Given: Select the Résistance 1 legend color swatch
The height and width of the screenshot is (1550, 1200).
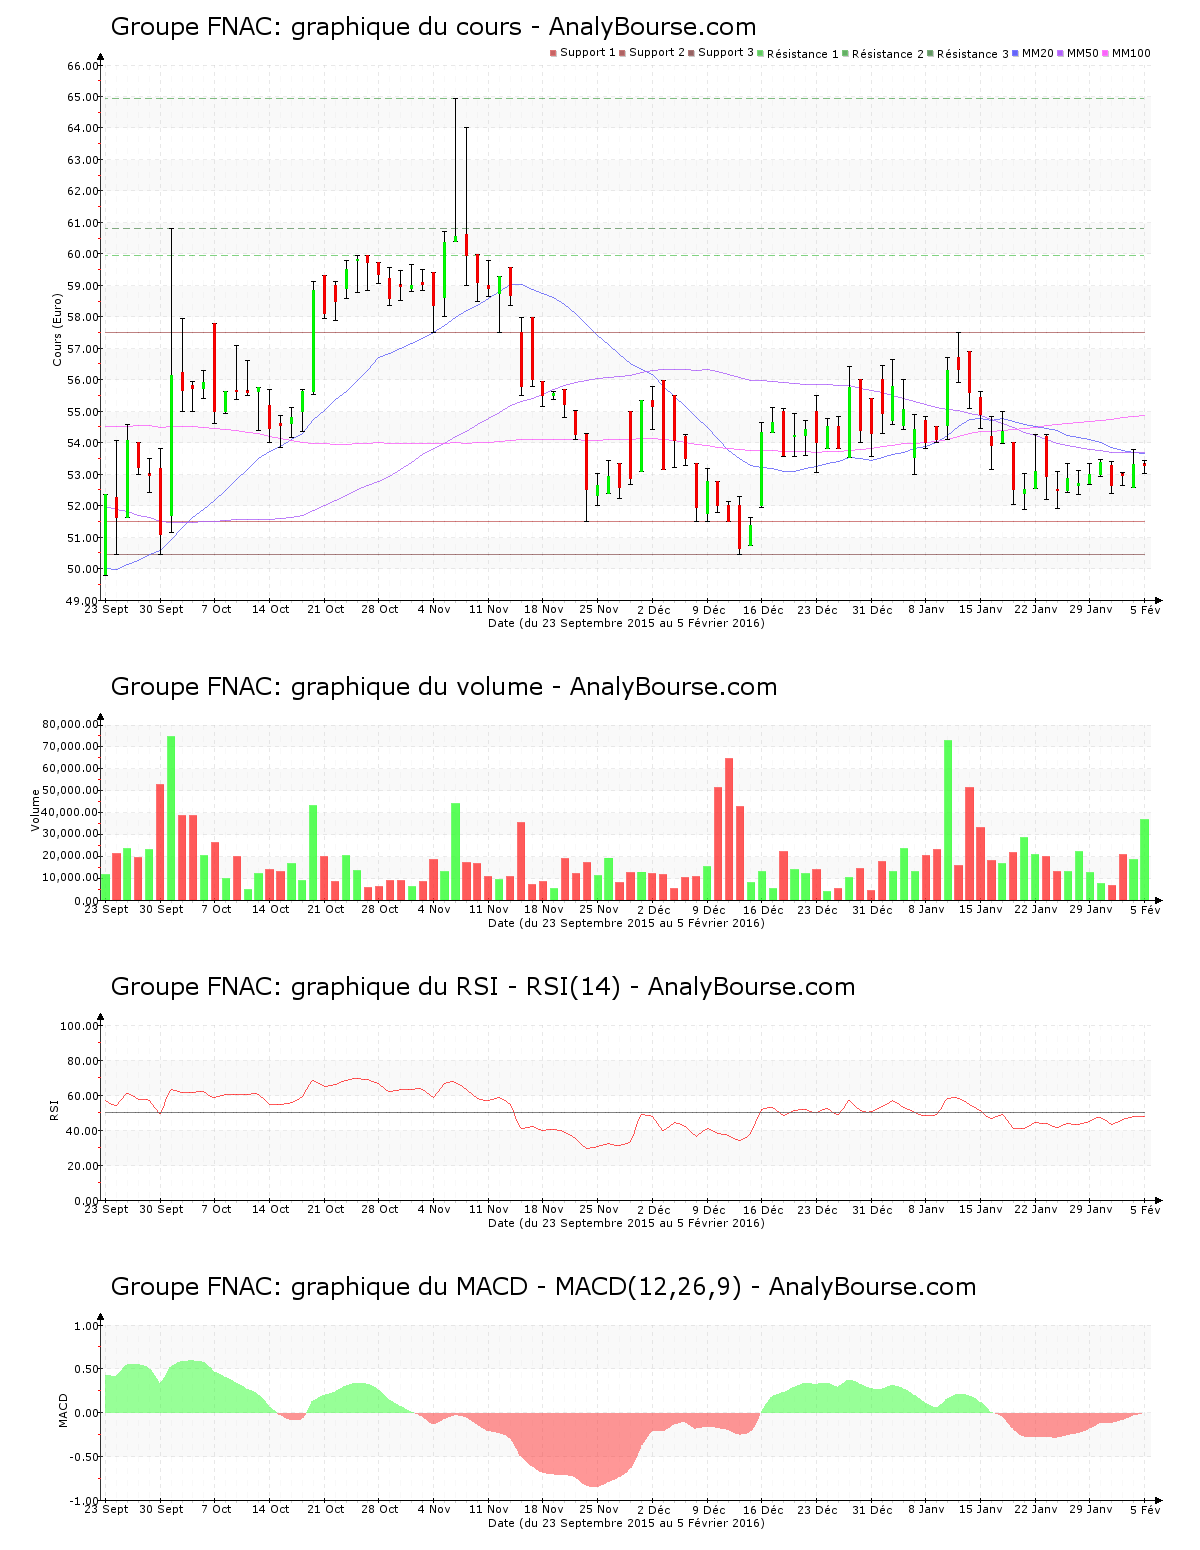Looking at the screenshot, I should pos(761,53).
